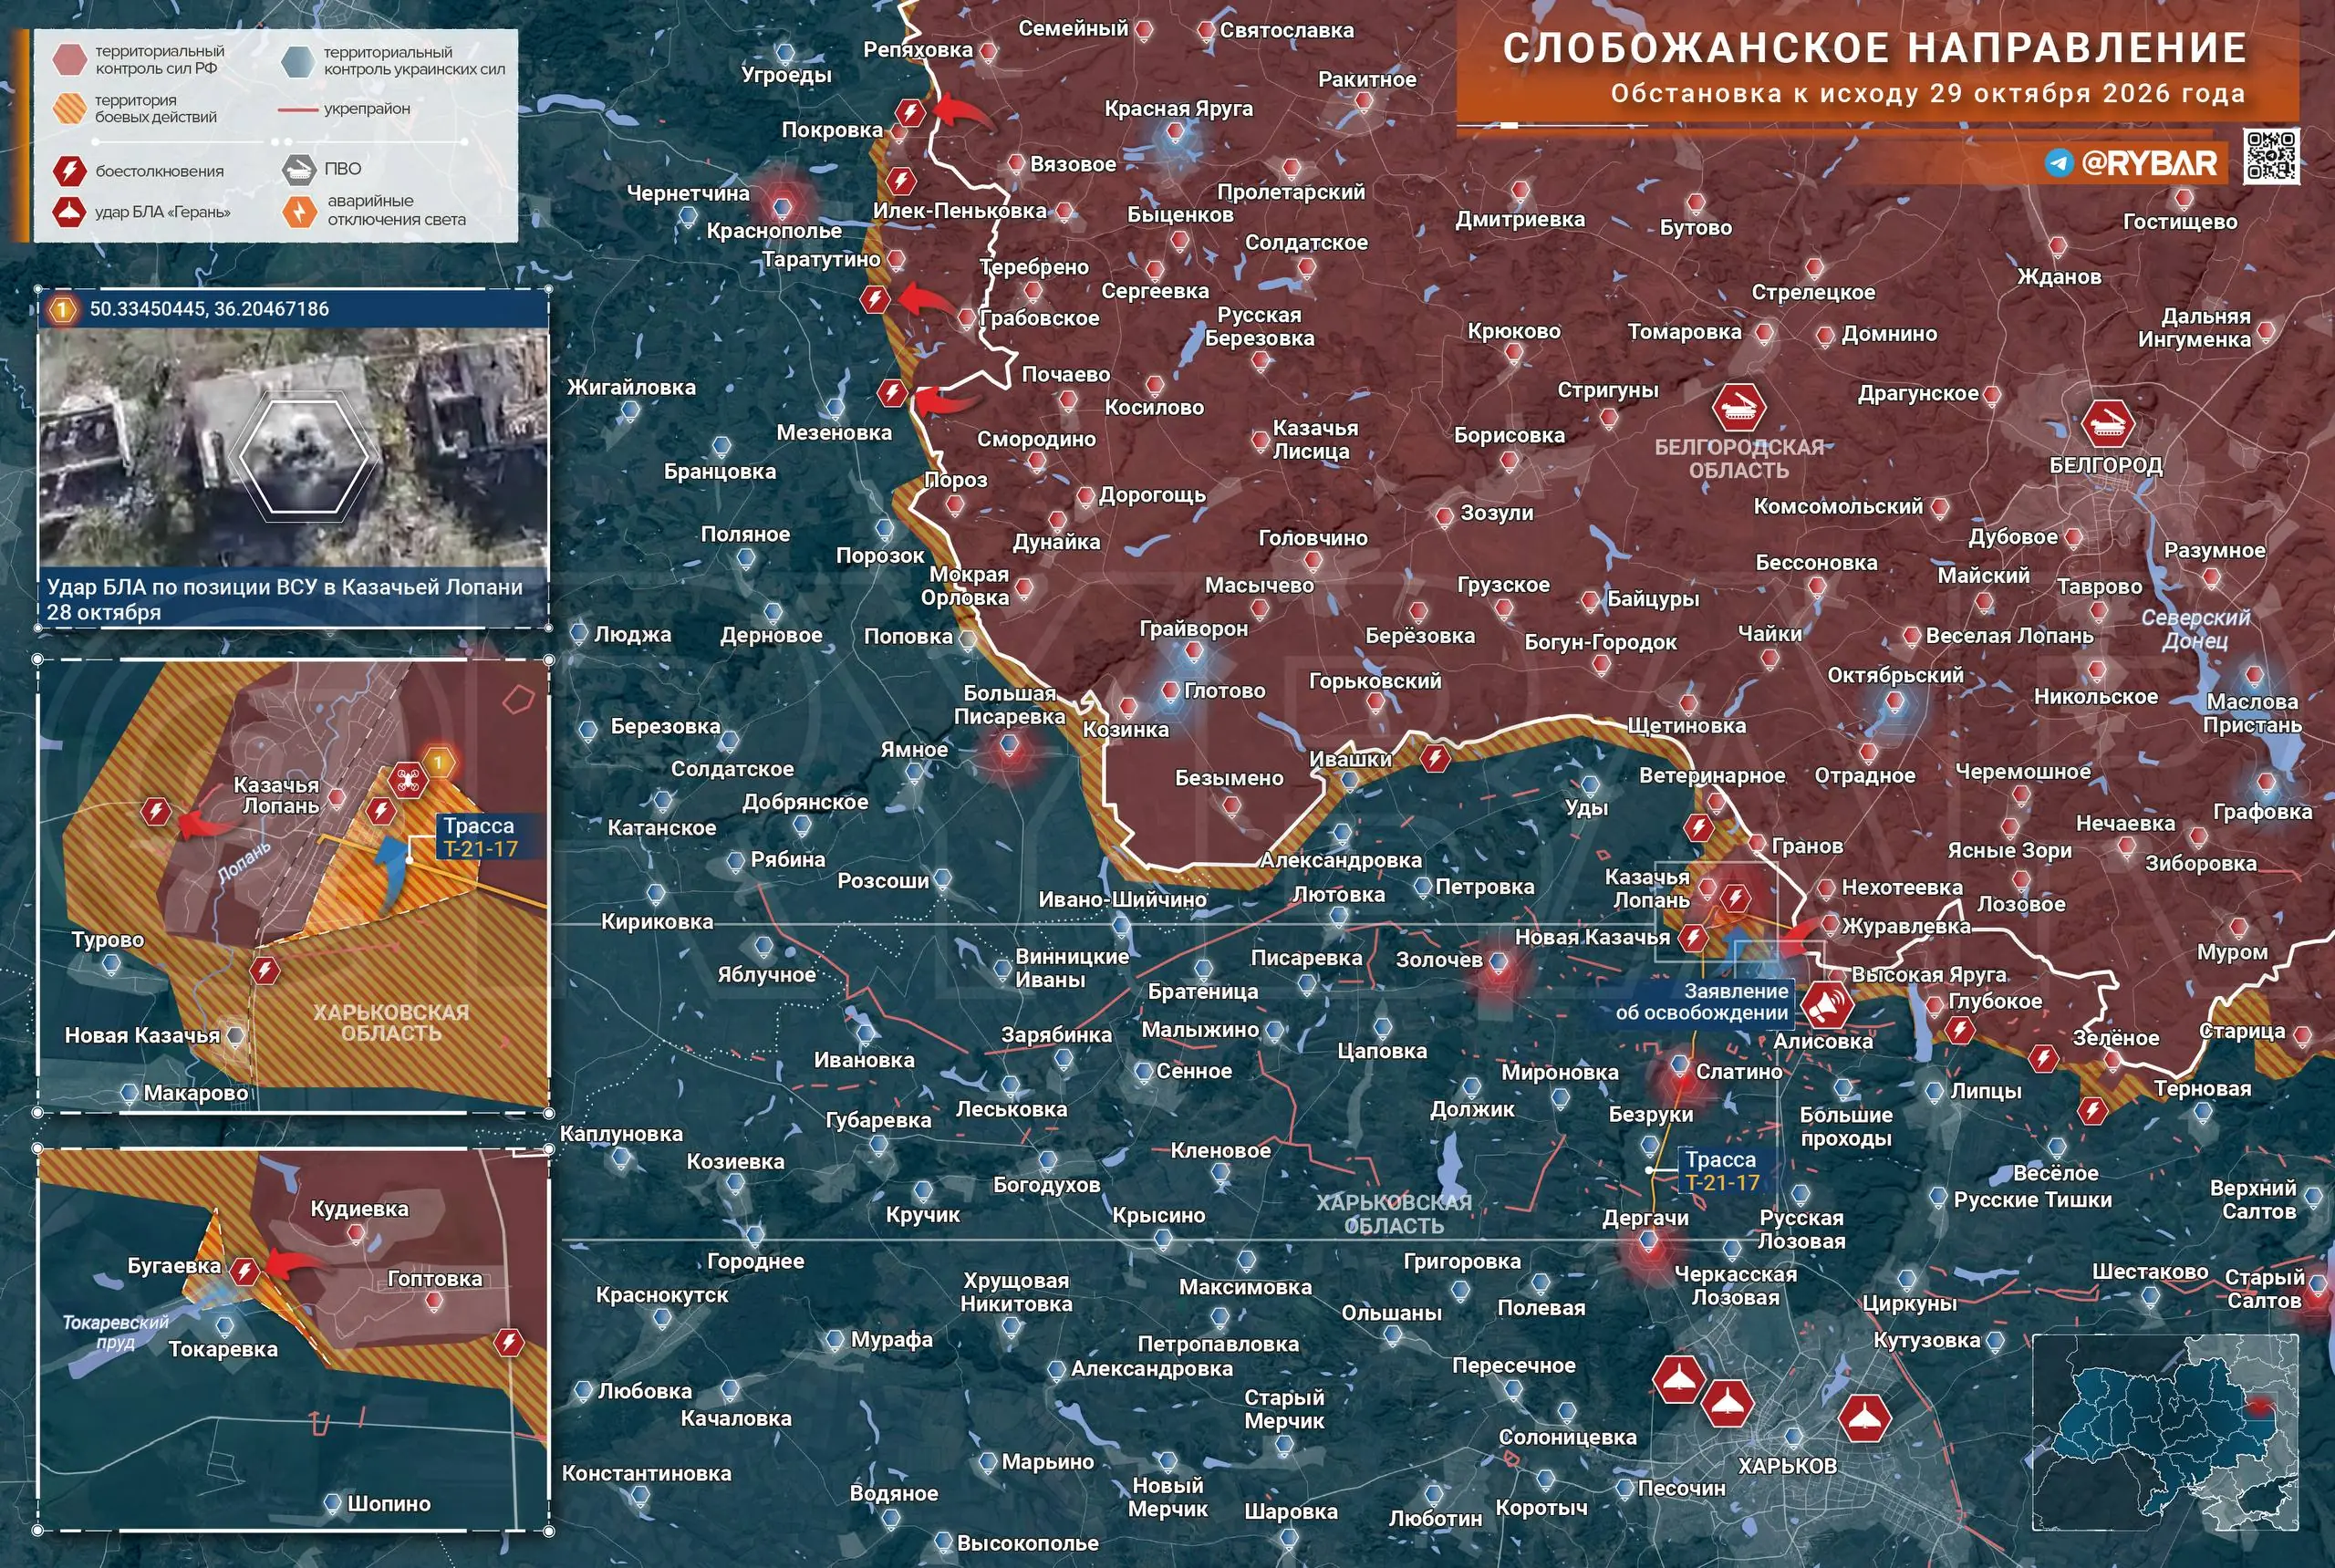Click the clash icon next to Бугаевка
Screen dimensions: 2335x1568
tap(244, 1271)
